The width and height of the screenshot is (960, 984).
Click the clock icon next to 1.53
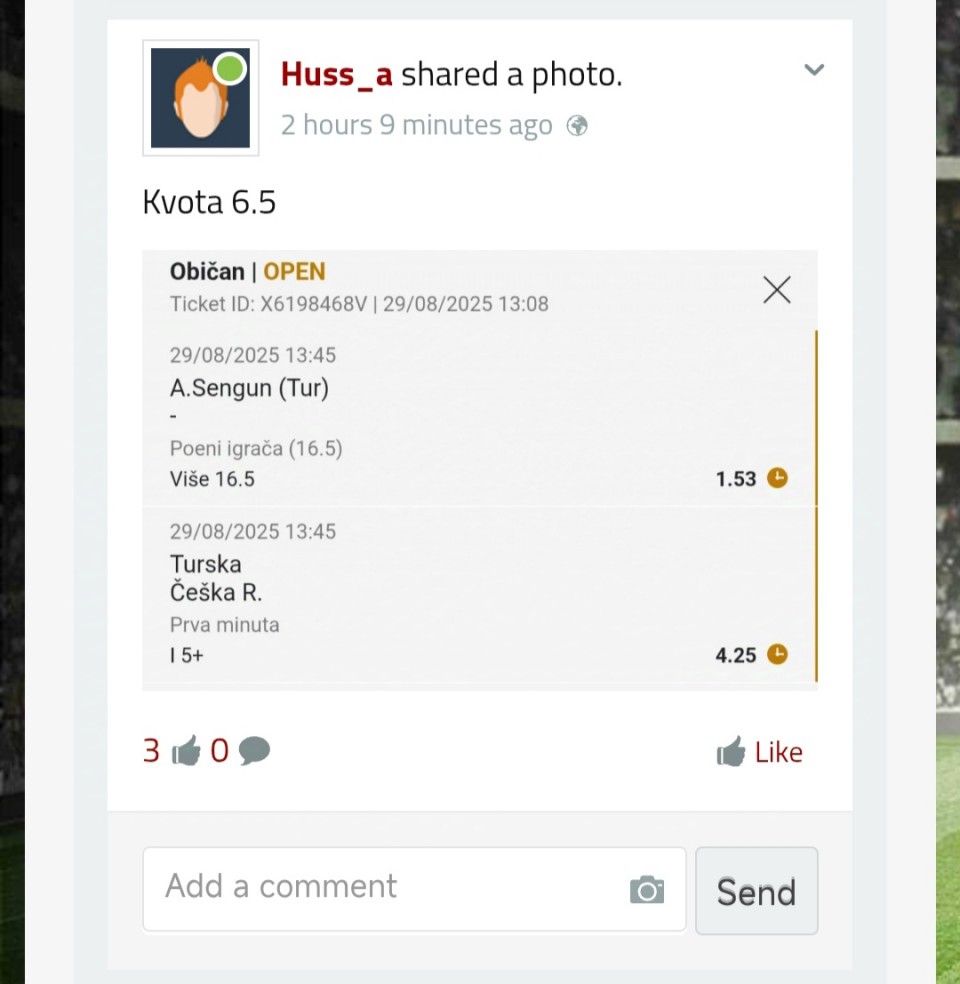(777, 478)
